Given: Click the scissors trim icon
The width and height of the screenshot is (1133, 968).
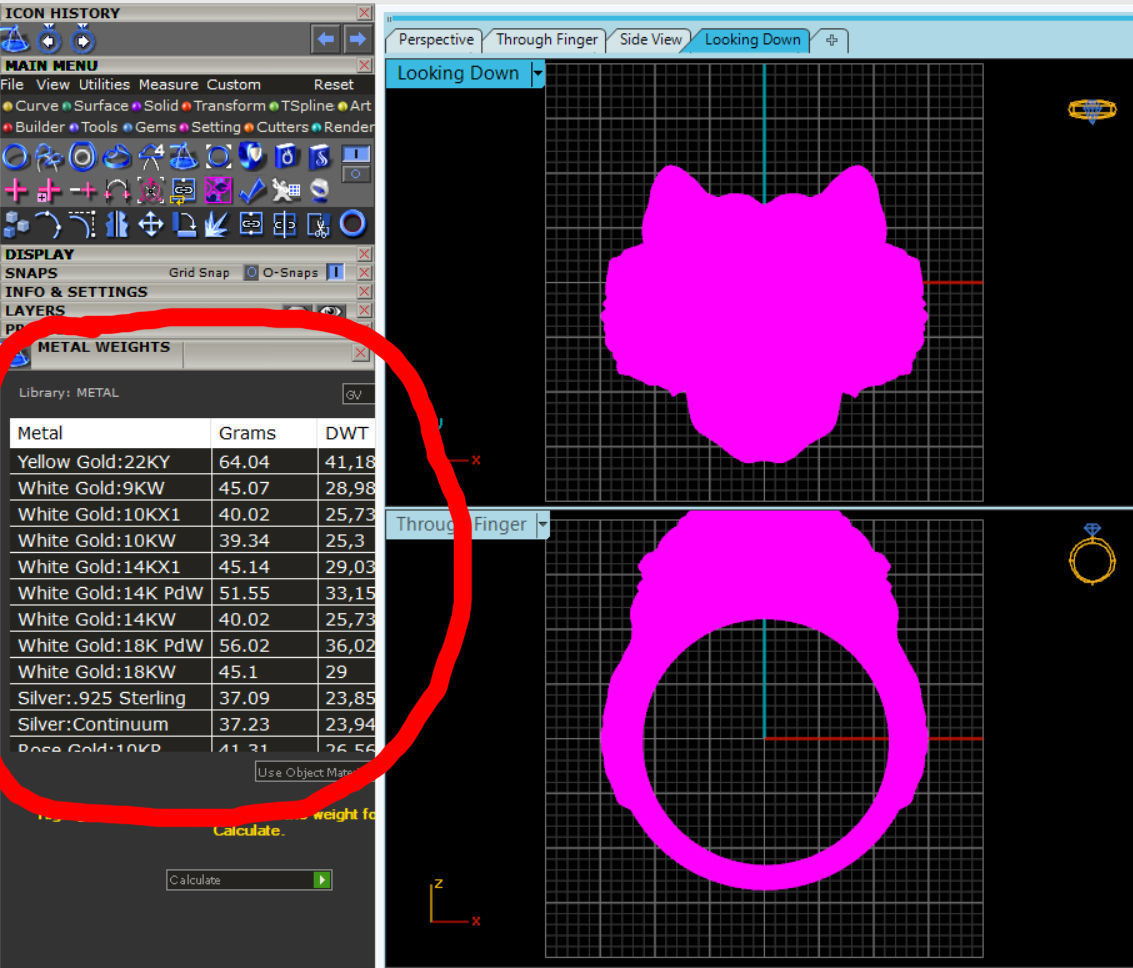Looking at the screenshot, I should (319, 225).
